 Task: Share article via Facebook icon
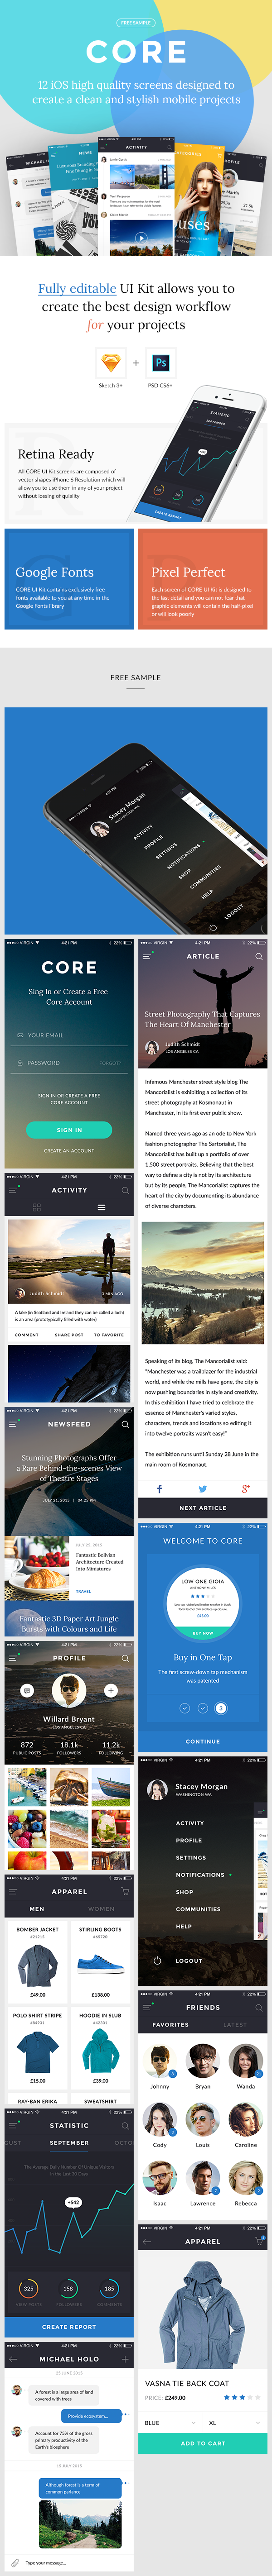click(x=160, y=1489)
